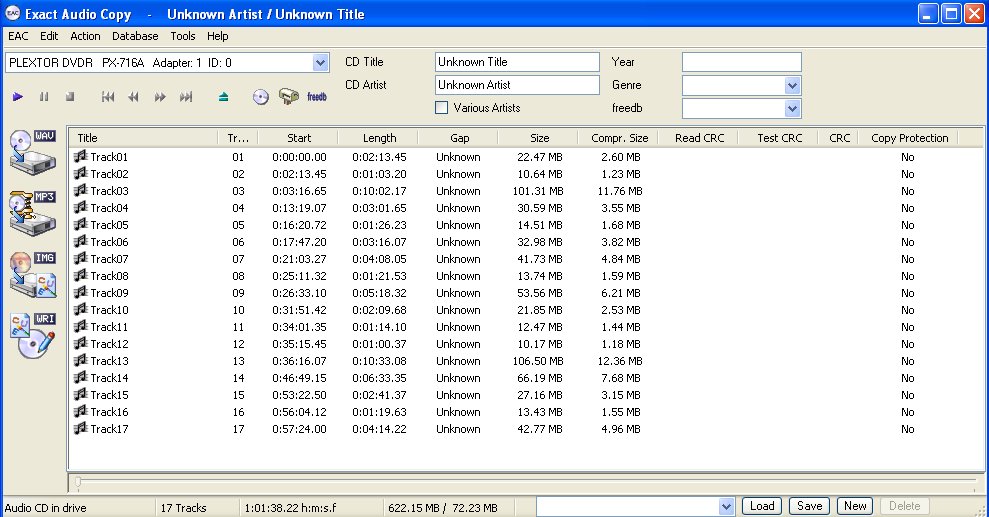989x517 pixels.
Task: Expand the freedb category dropdown
Action: 793,108
